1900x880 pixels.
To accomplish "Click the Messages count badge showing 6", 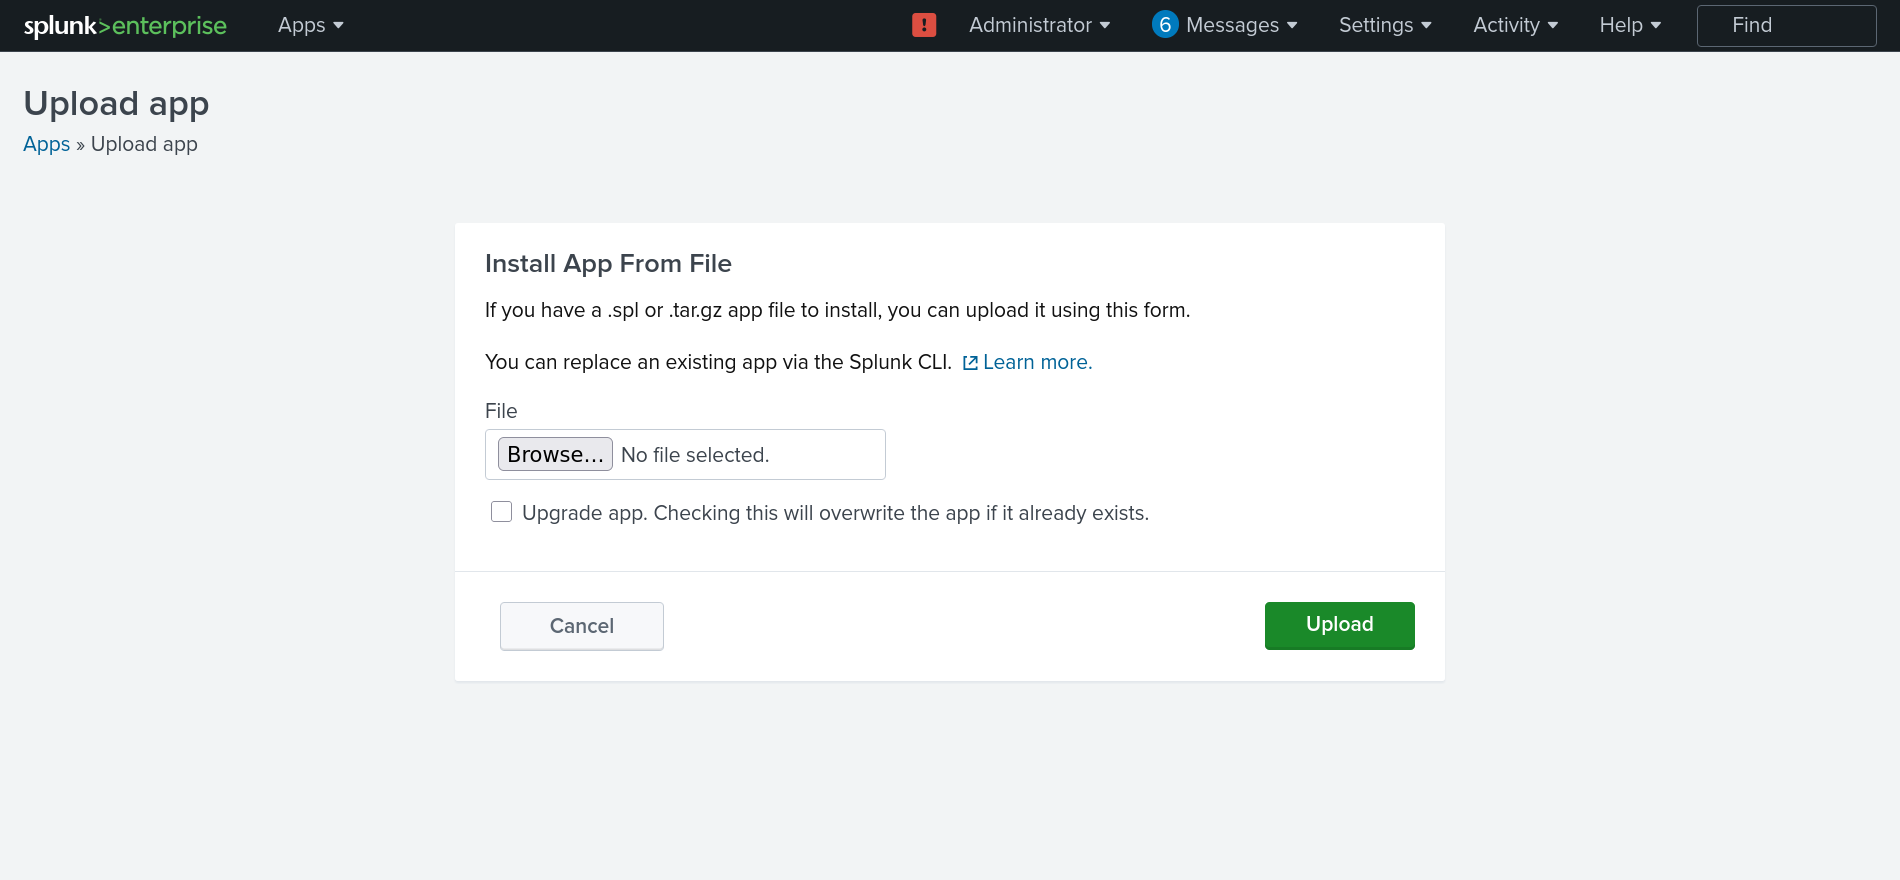I will (1165, 25).
